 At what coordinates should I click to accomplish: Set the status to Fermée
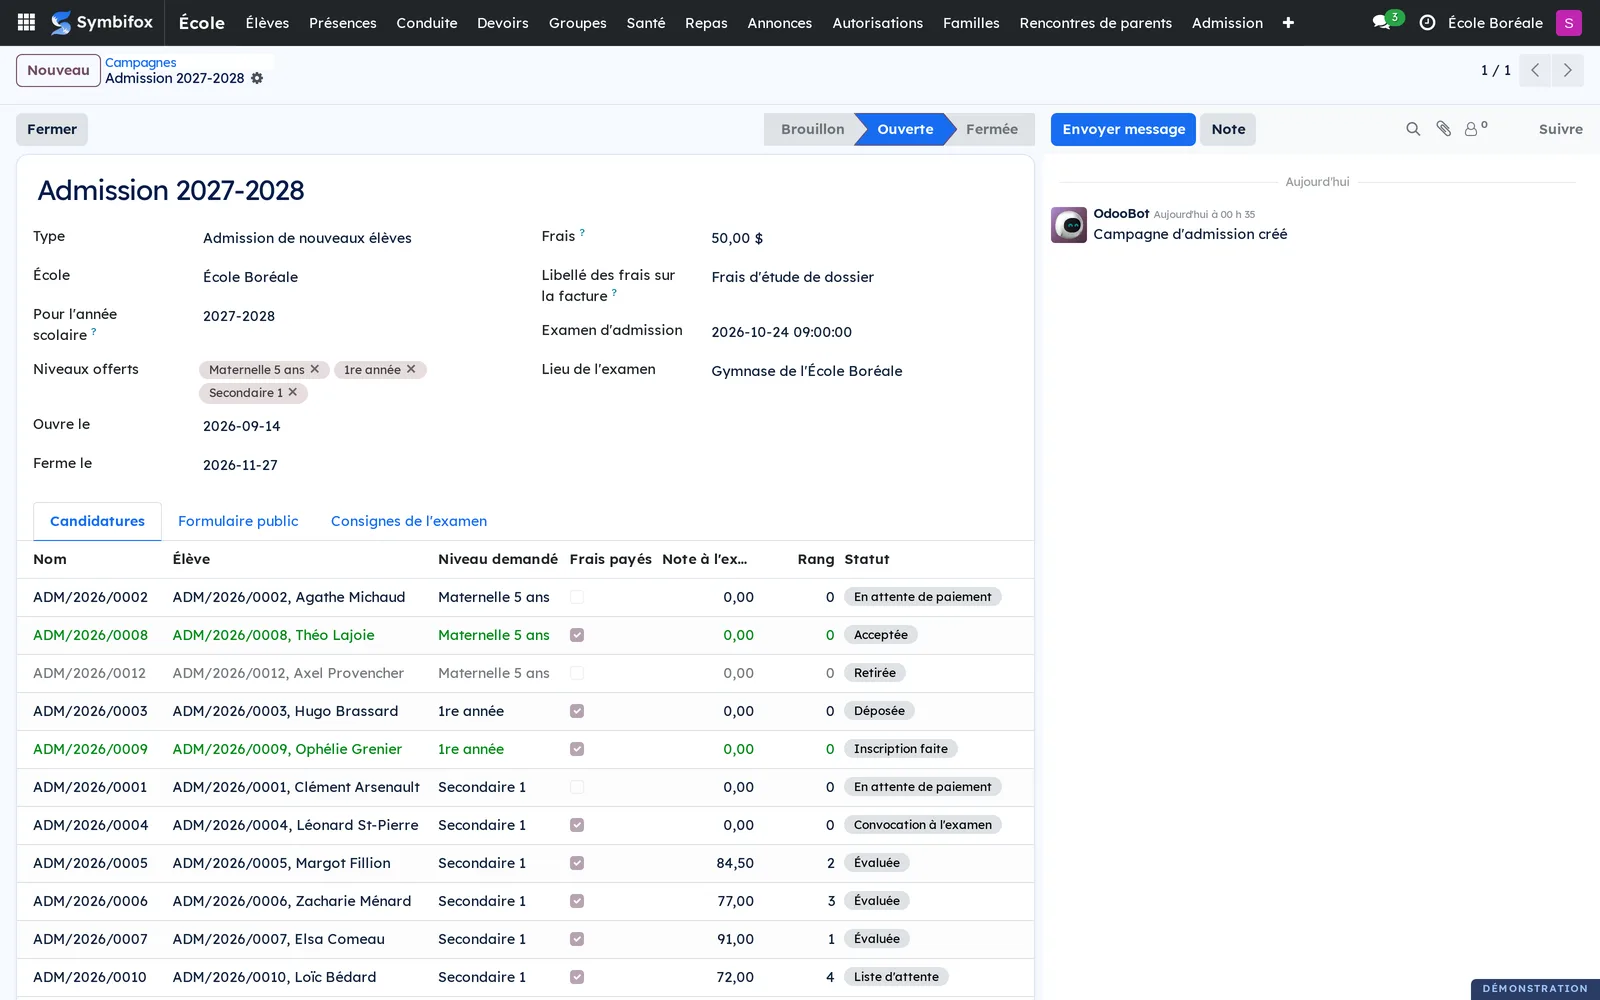point(991,129)
